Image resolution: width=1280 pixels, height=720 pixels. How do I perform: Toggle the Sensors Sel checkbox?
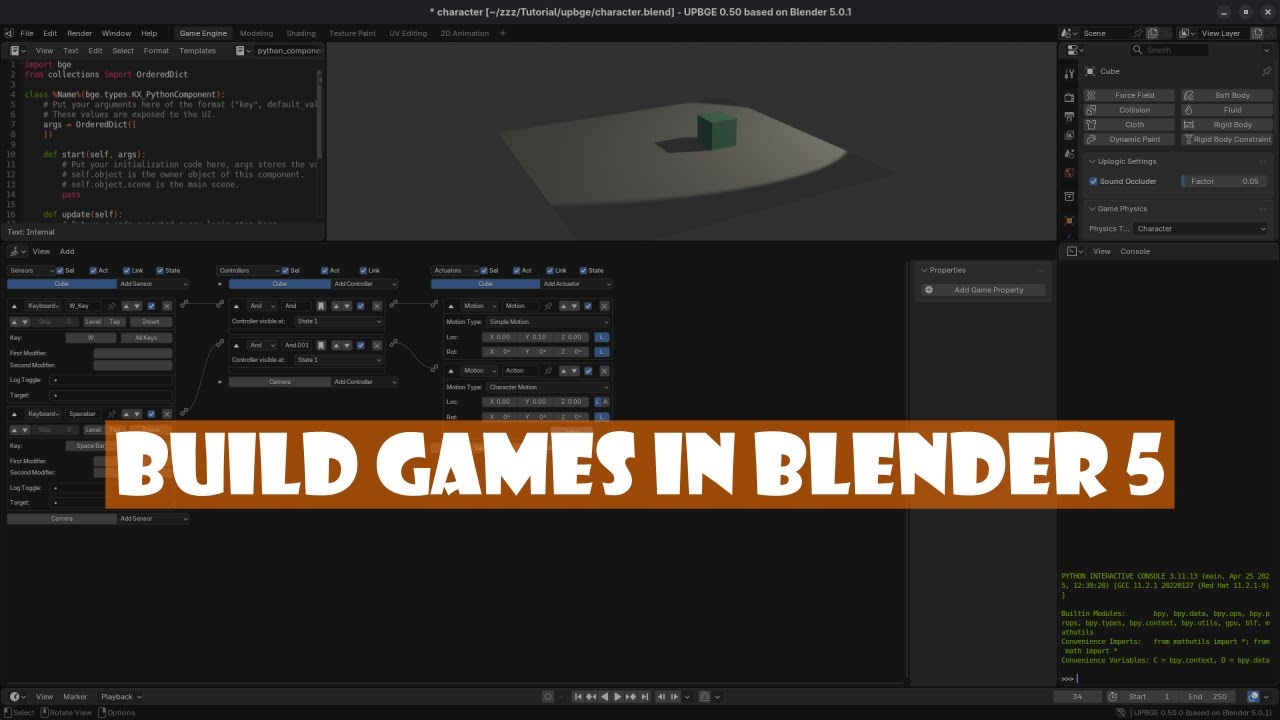click(60, 270)
